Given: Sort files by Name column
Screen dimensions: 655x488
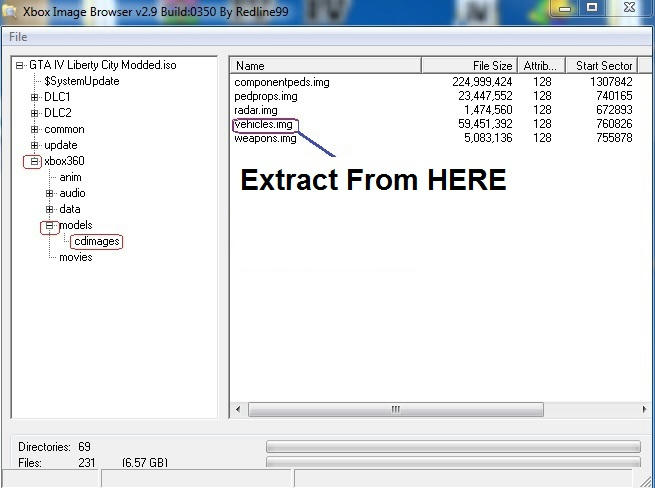Looking at the screenshot, I should click(325, 66).
